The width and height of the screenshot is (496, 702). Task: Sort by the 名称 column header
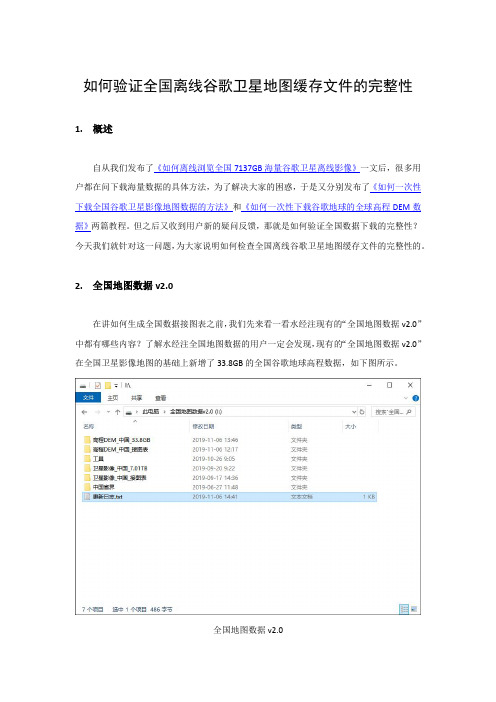(89, 426)
